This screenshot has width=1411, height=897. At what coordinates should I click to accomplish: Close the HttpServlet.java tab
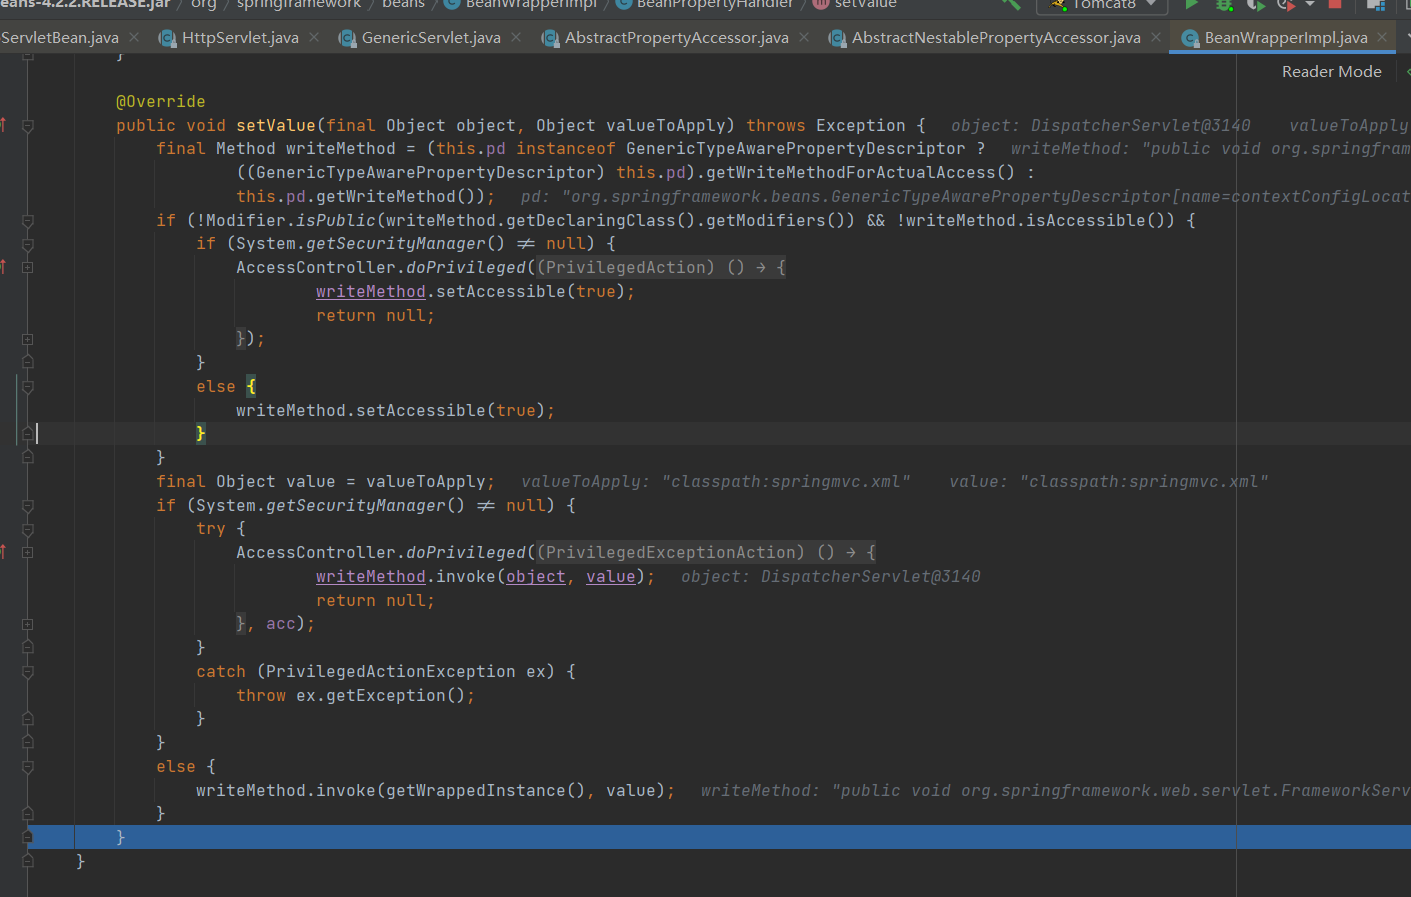click(314, 37)
